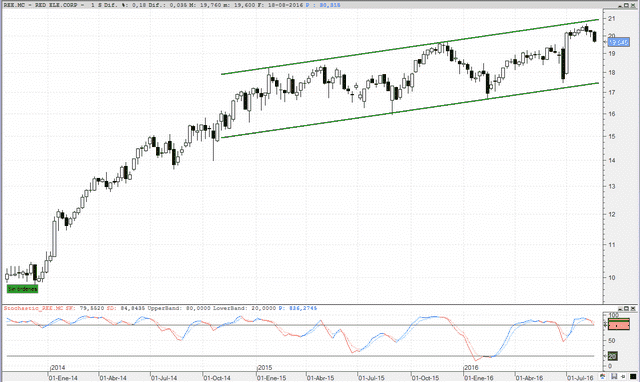Click the '01-Ene-14' date axis label
The image size is (640, 382).
63,378
